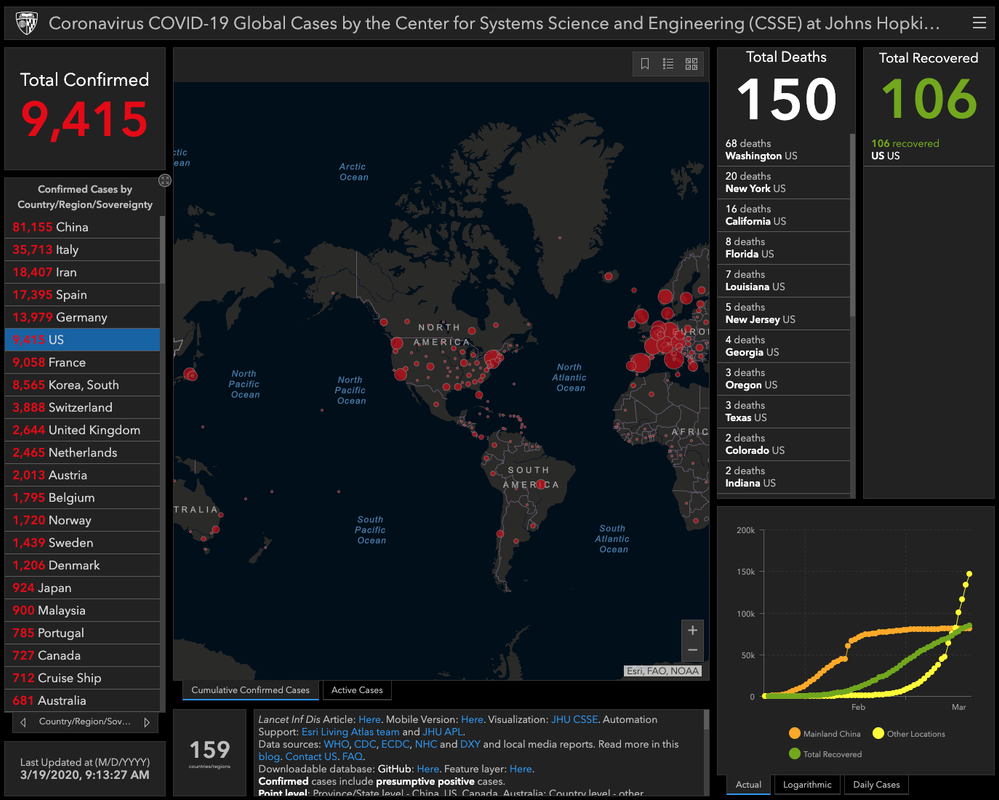The width and height of the screenshot is (999, 800).
Task: Zoom in on the map
Action: [693, 630]
